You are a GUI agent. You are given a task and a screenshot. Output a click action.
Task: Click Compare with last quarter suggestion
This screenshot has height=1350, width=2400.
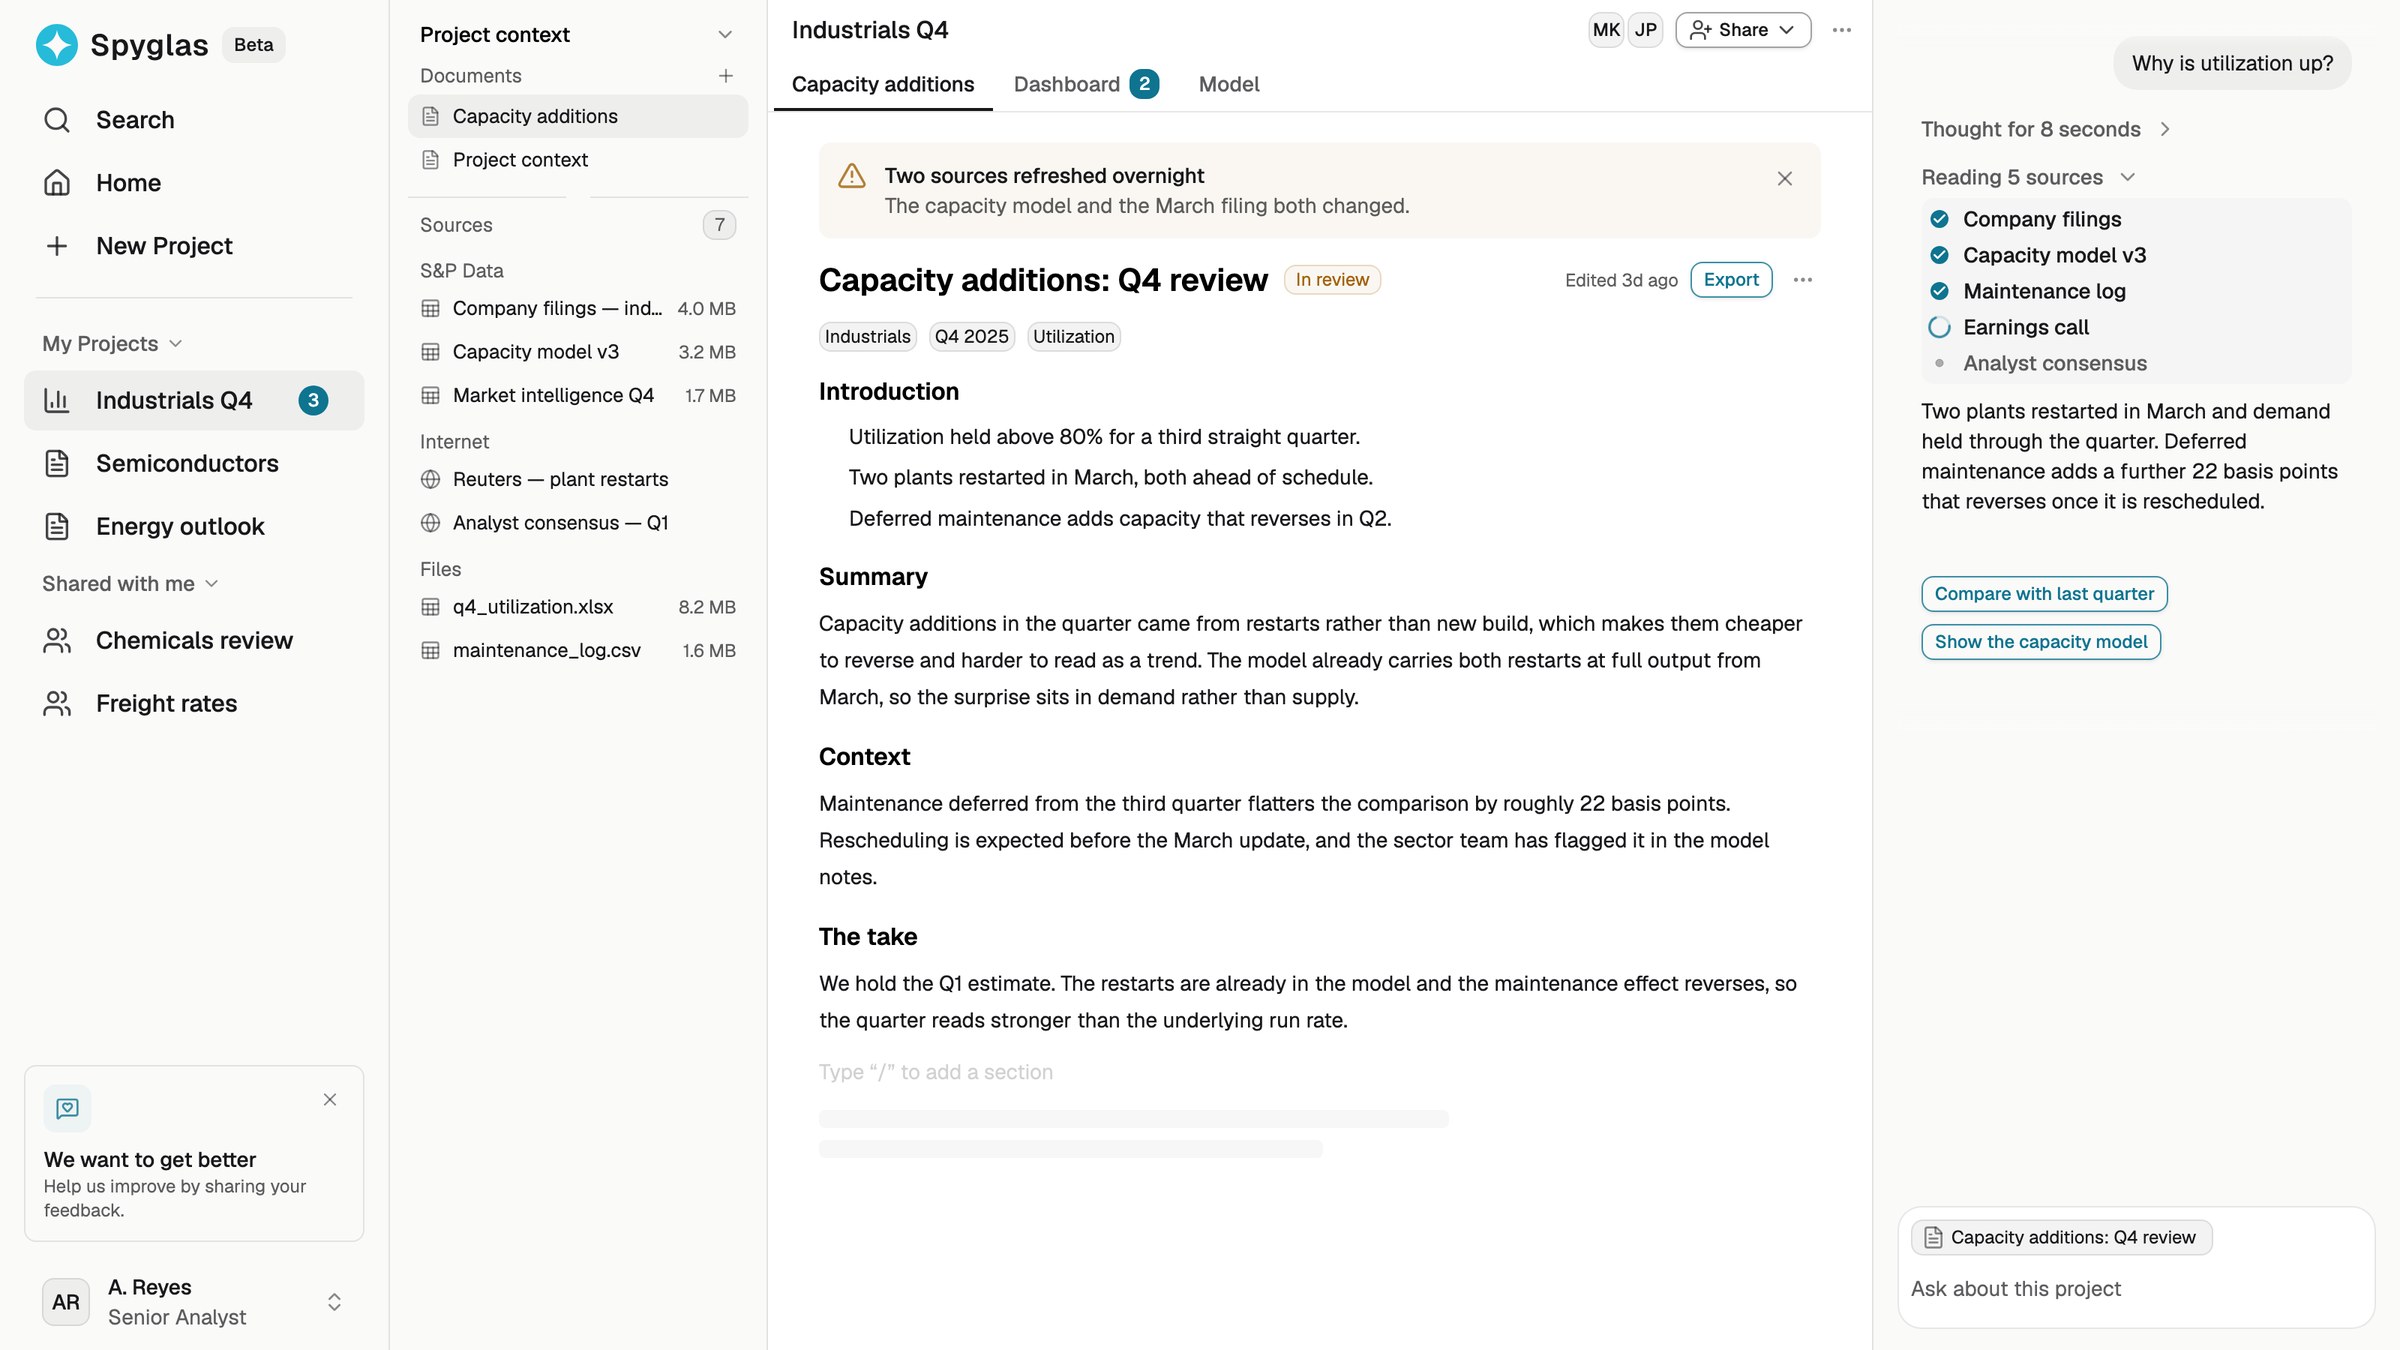(x=2044, y=594)
